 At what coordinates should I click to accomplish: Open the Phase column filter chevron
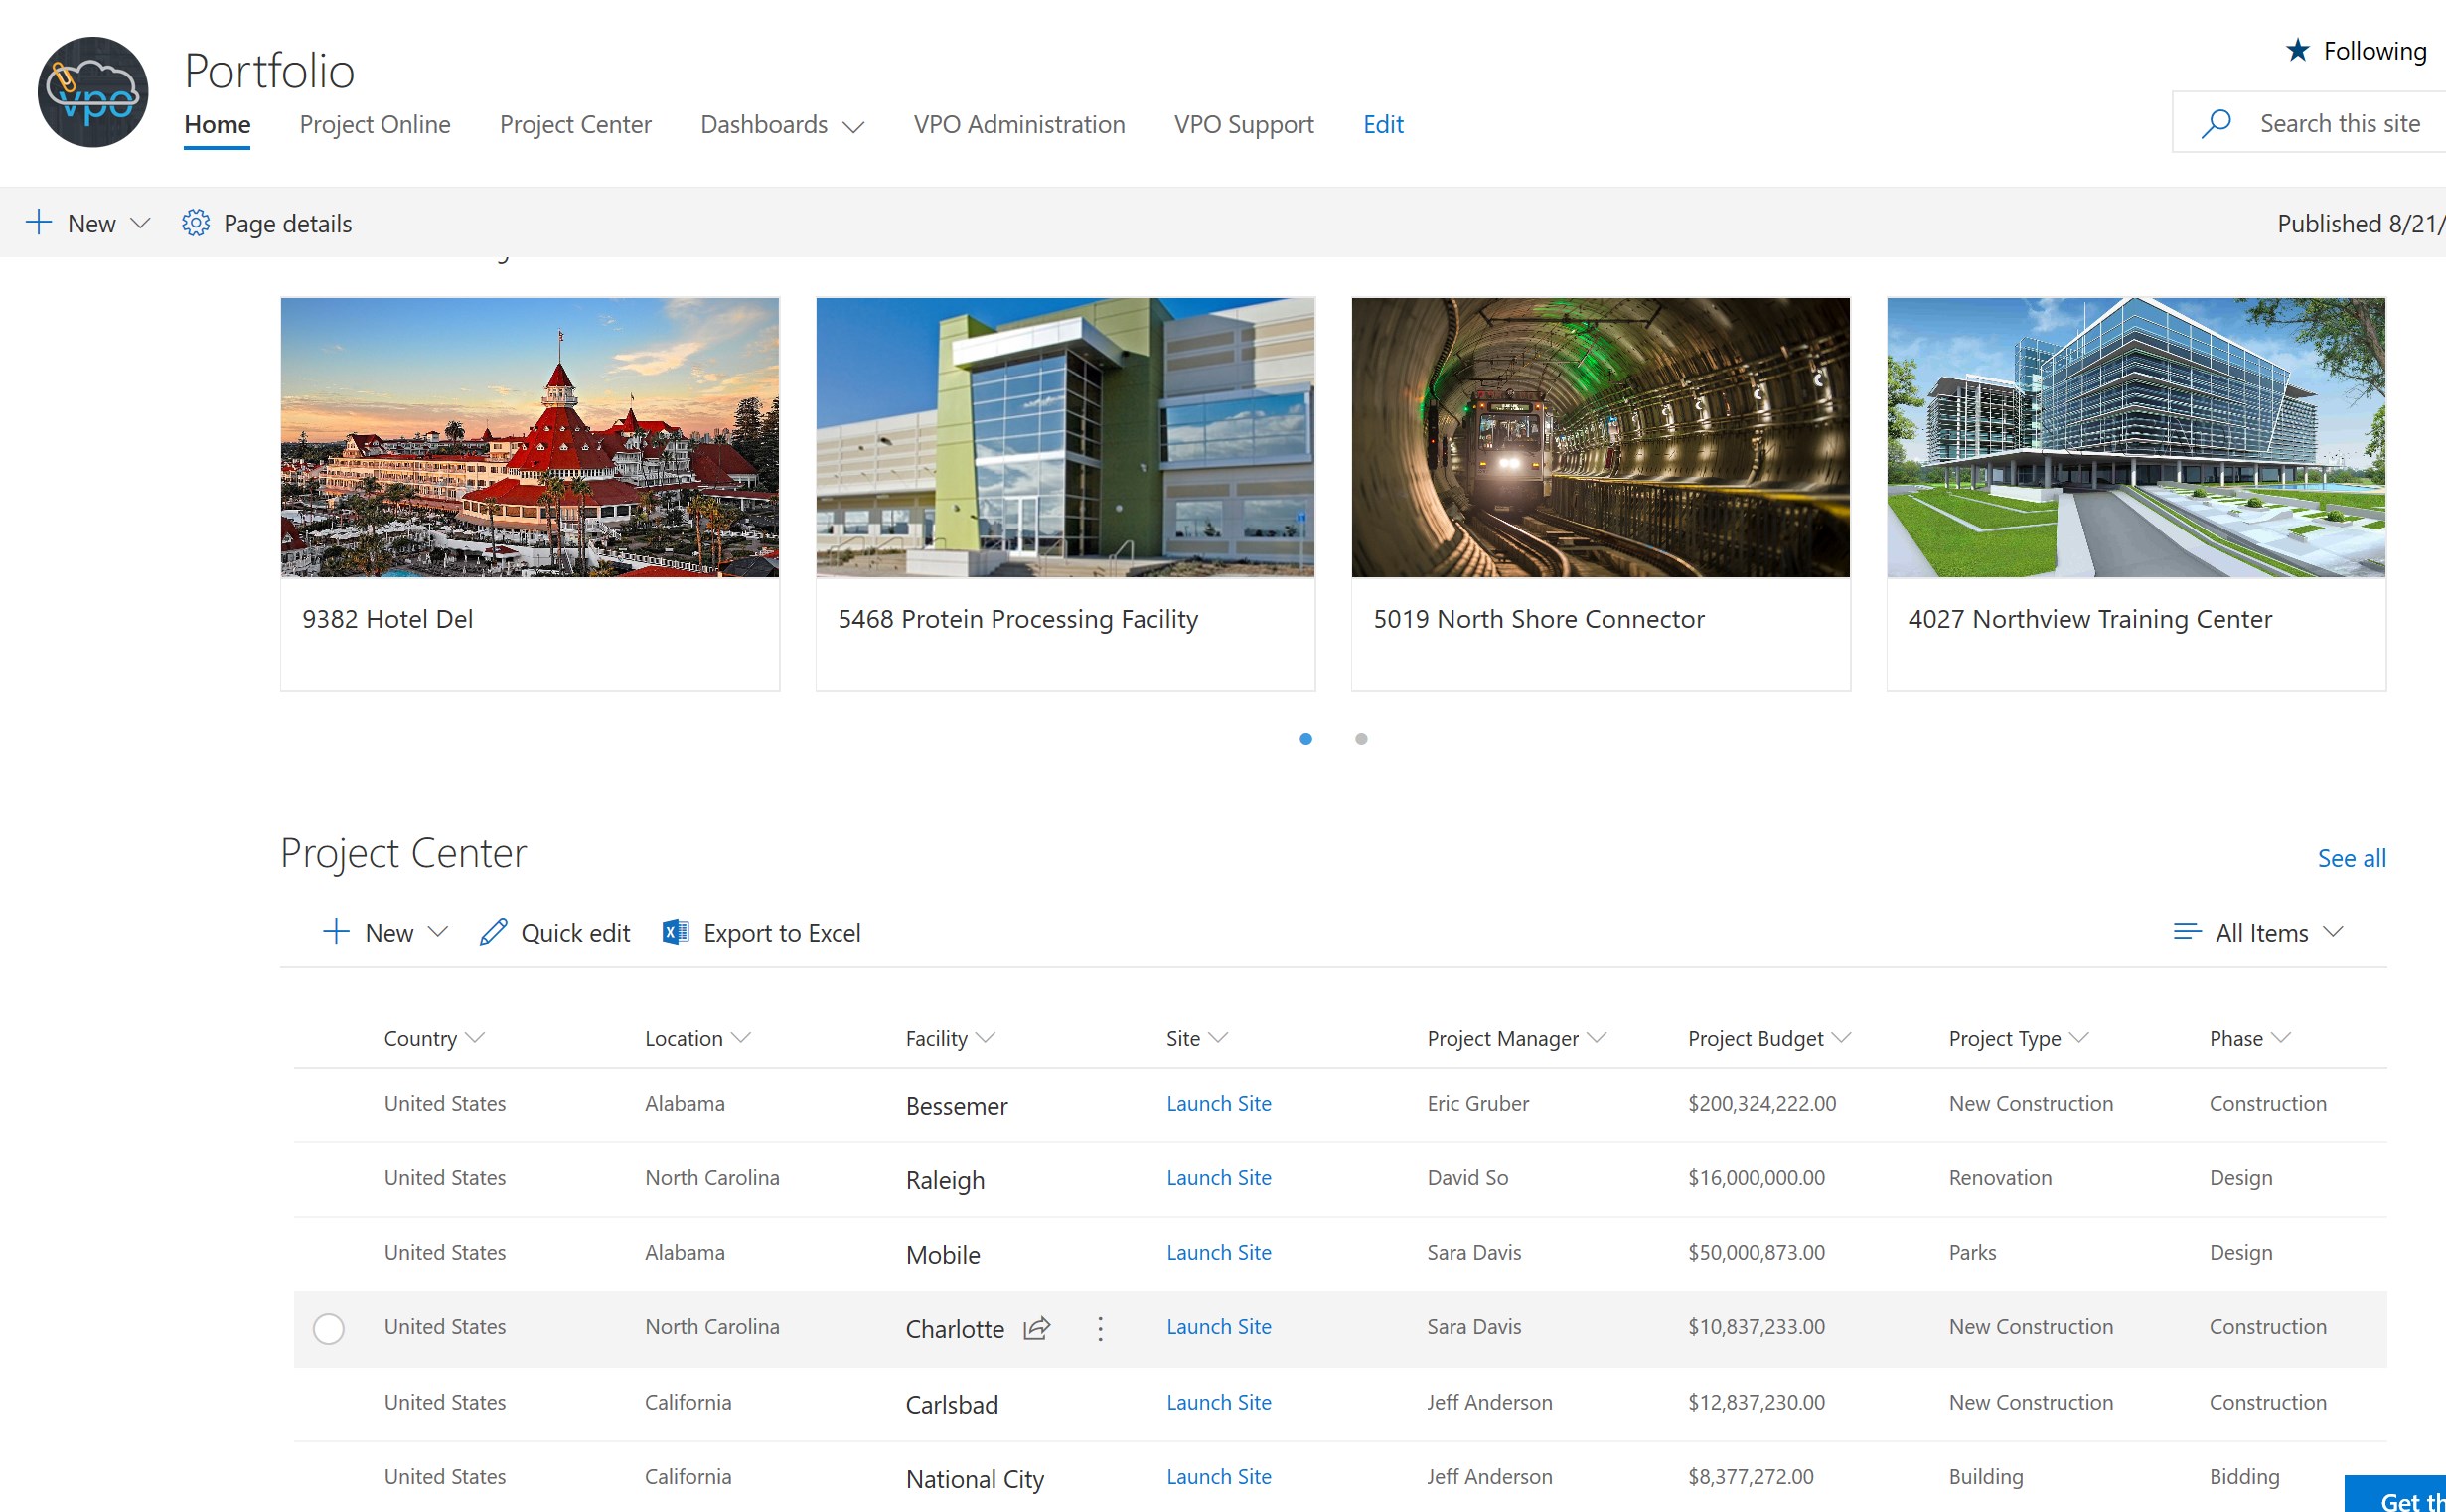pyautogui.click(x=2280, y=1038)
